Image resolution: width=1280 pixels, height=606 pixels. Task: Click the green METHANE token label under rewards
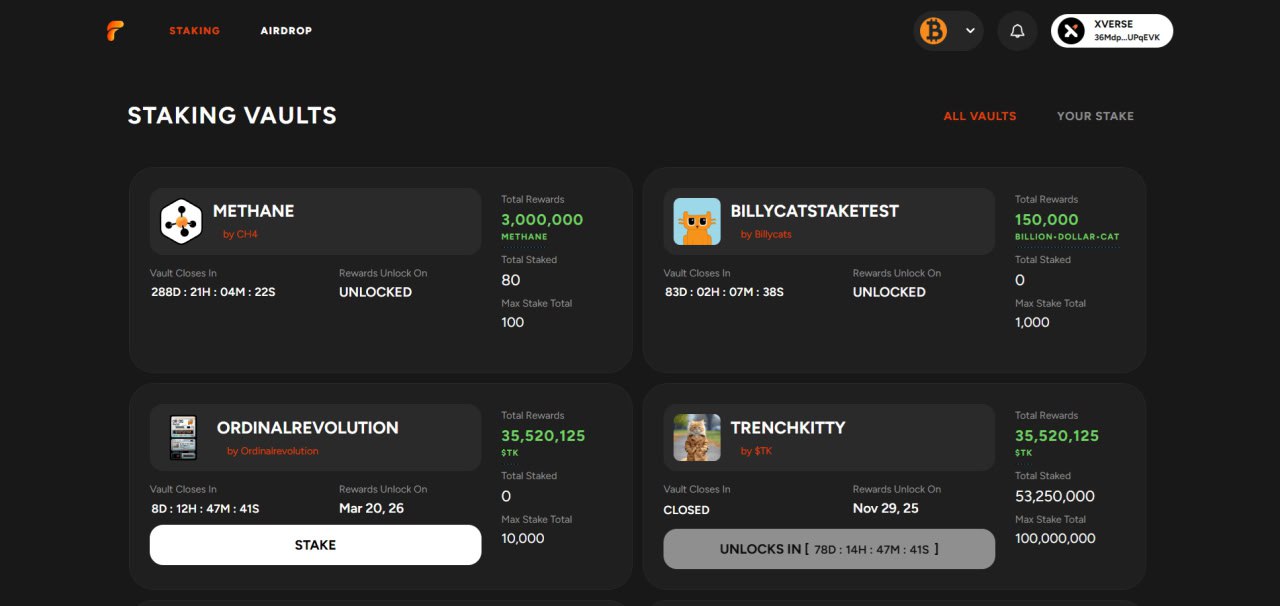(524, 237)
